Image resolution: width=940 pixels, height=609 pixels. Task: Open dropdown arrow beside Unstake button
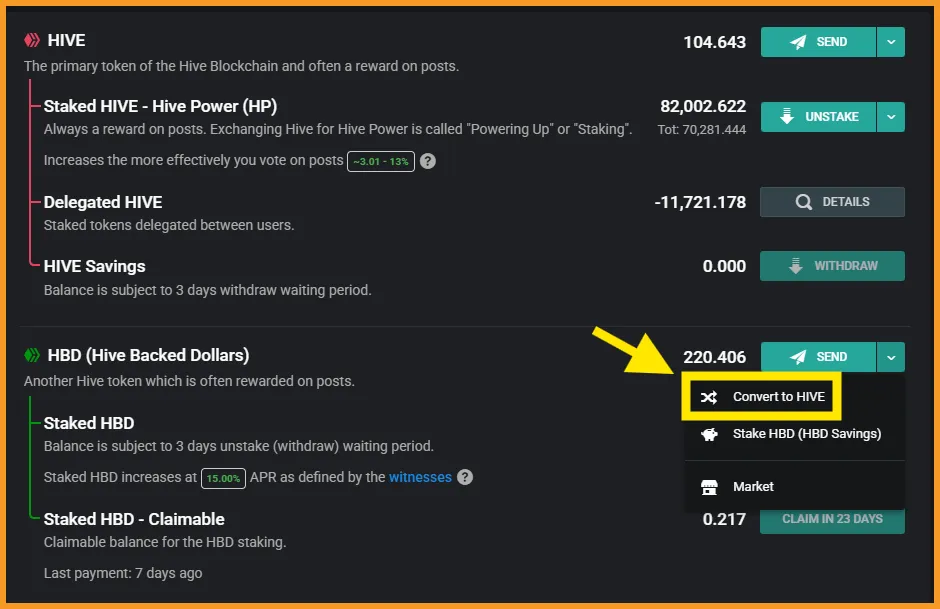(x=891, y=117)
